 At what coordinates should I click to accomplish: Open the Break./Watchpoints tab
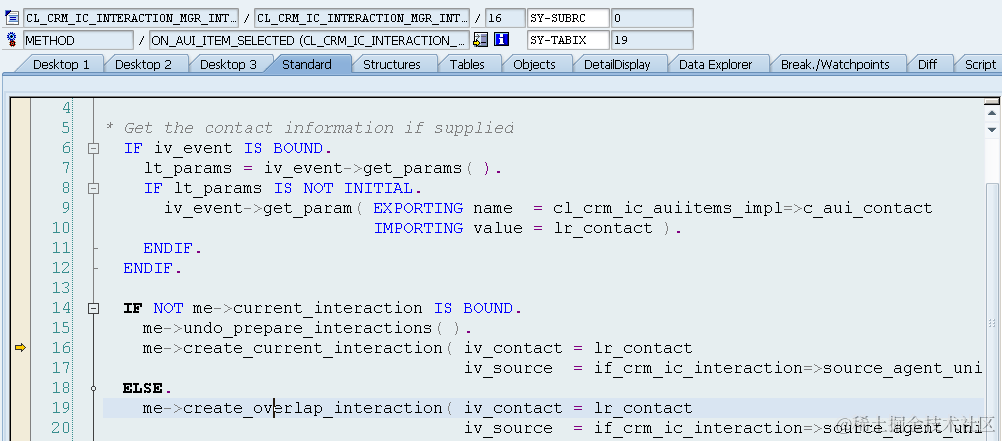coord(835,65)
